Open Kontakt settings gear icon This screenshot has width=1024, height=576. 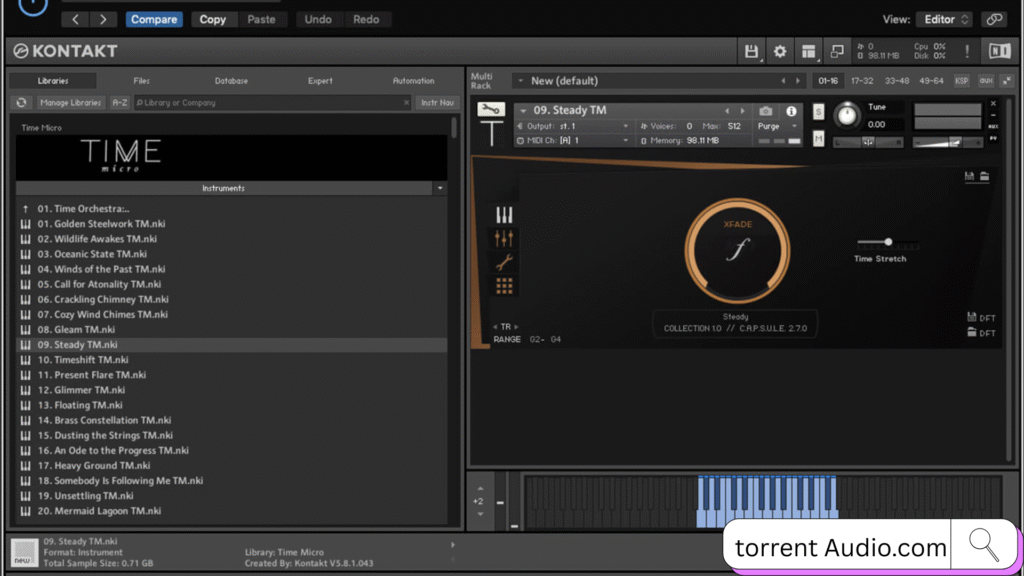pyautogui.click(x=780, y=51)
